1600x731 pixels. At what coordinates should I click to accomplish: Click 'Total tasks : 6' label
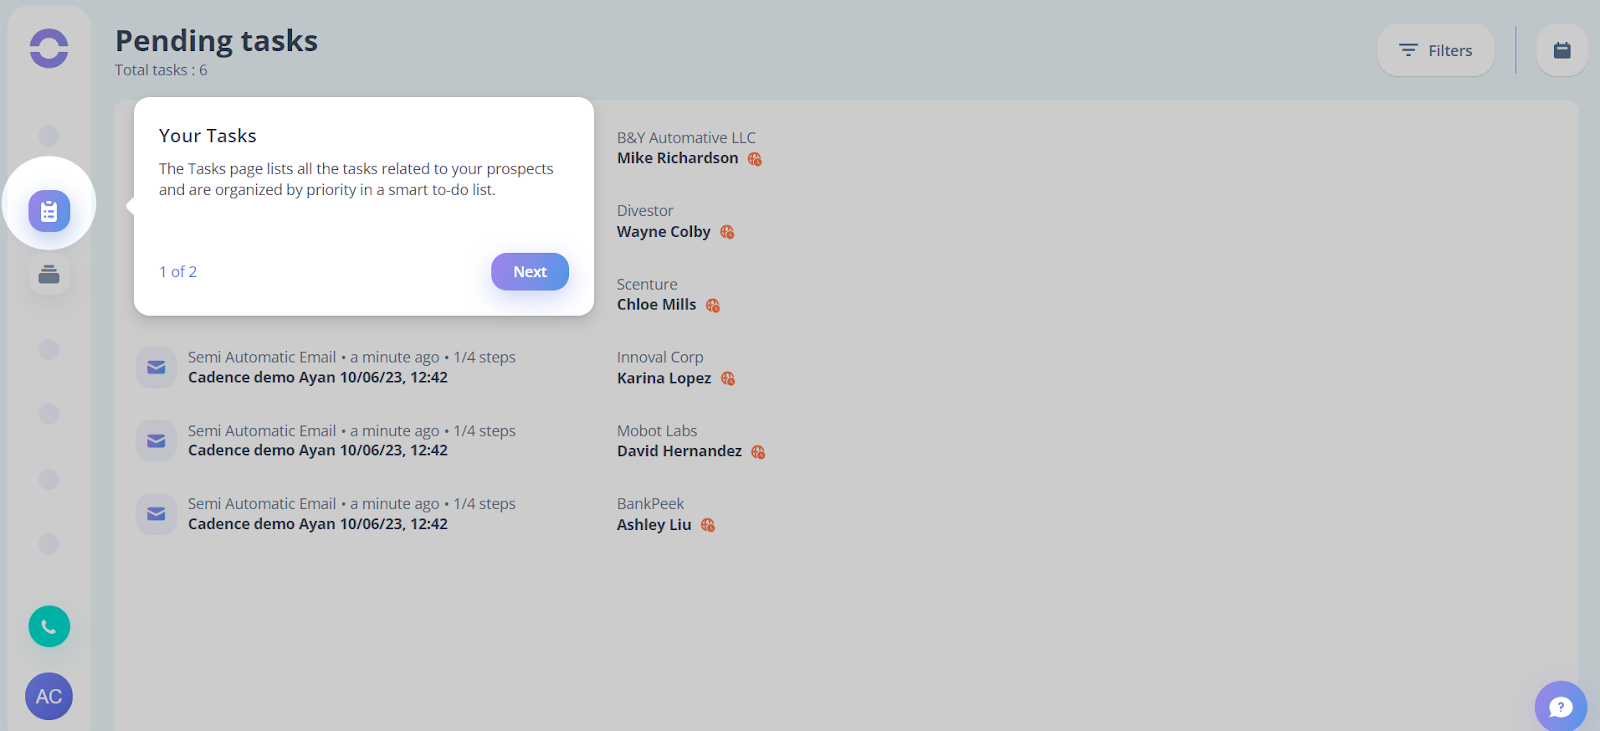click(161, 70)
